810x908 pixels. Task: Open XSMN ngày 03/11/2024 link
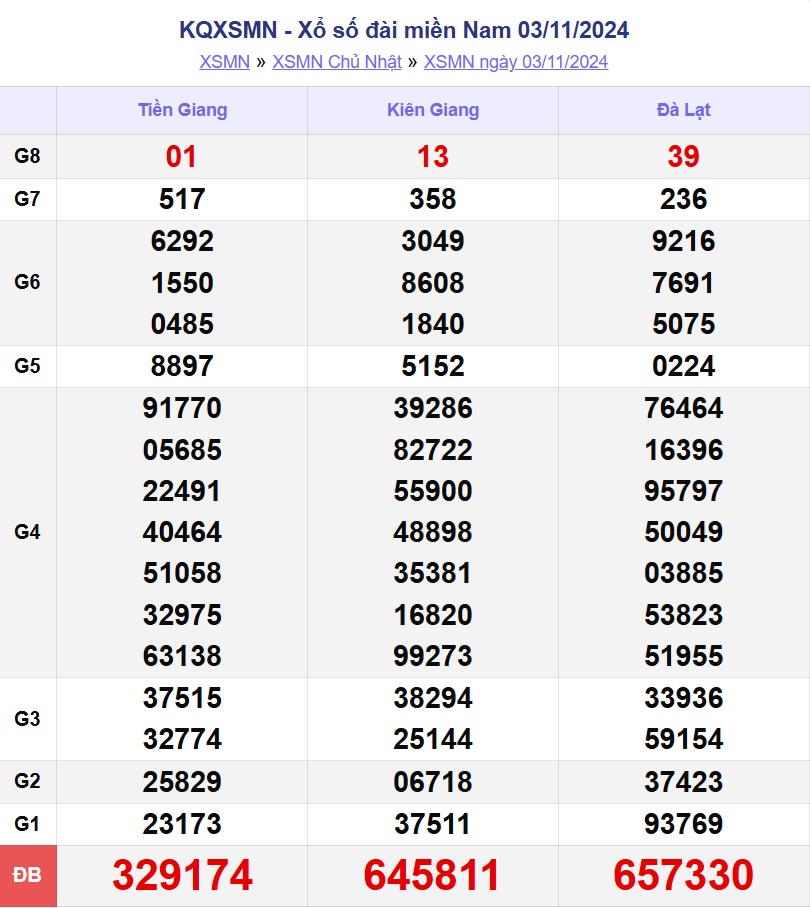515,62
